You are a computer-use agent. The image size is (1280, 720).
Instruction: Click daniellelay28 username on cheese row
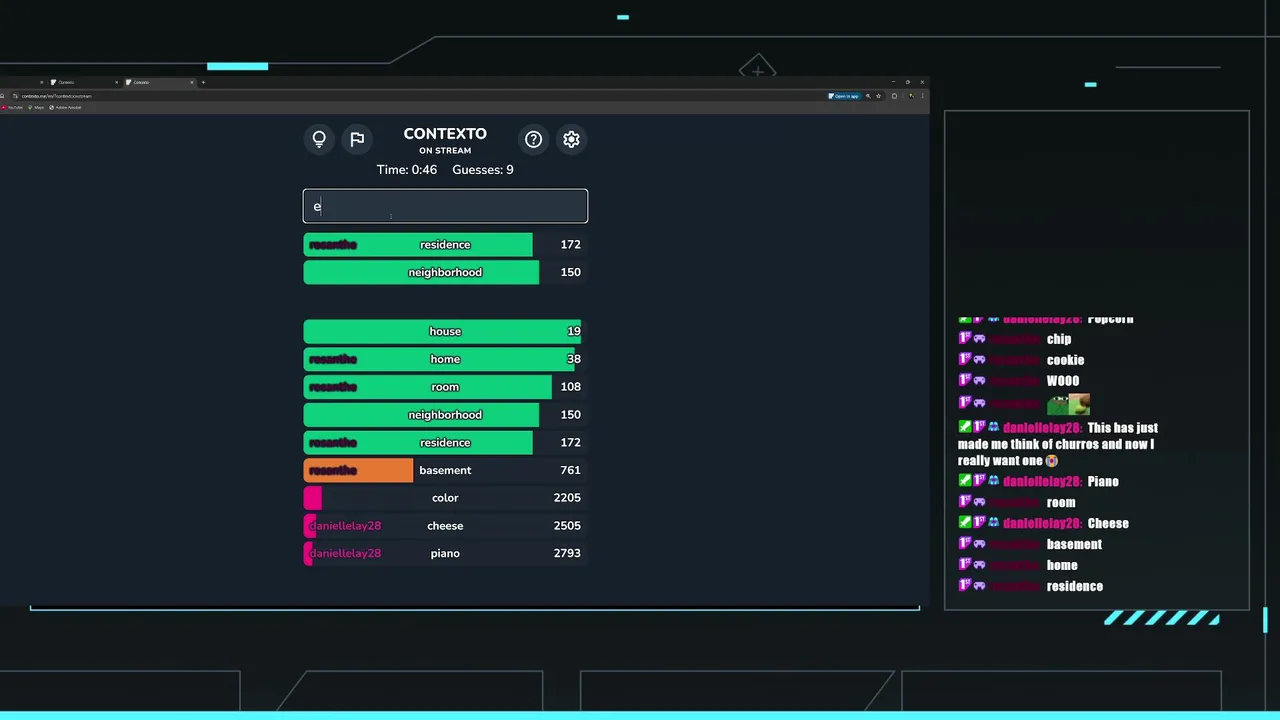click(x=345, y=525)
